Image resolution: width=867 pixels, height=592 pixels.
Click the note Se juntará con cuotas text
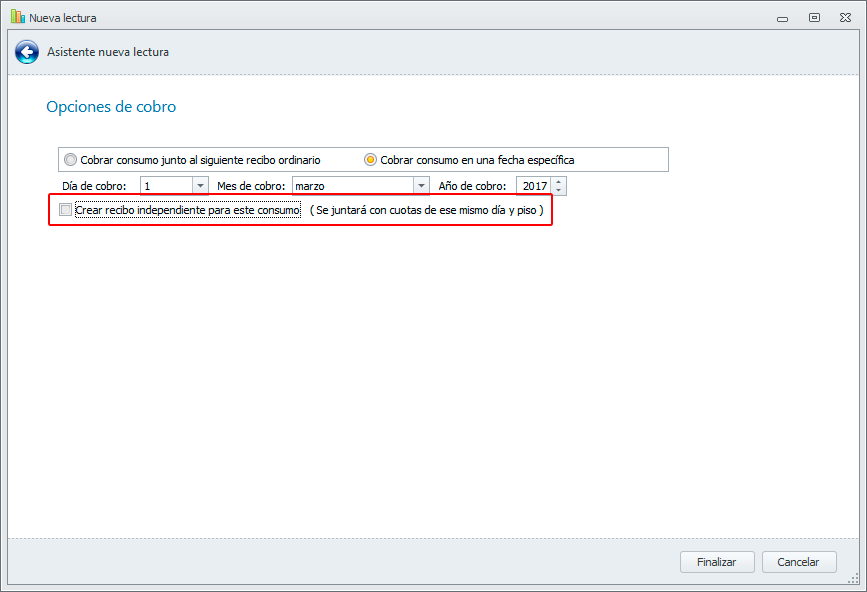[x=426, y=210]
